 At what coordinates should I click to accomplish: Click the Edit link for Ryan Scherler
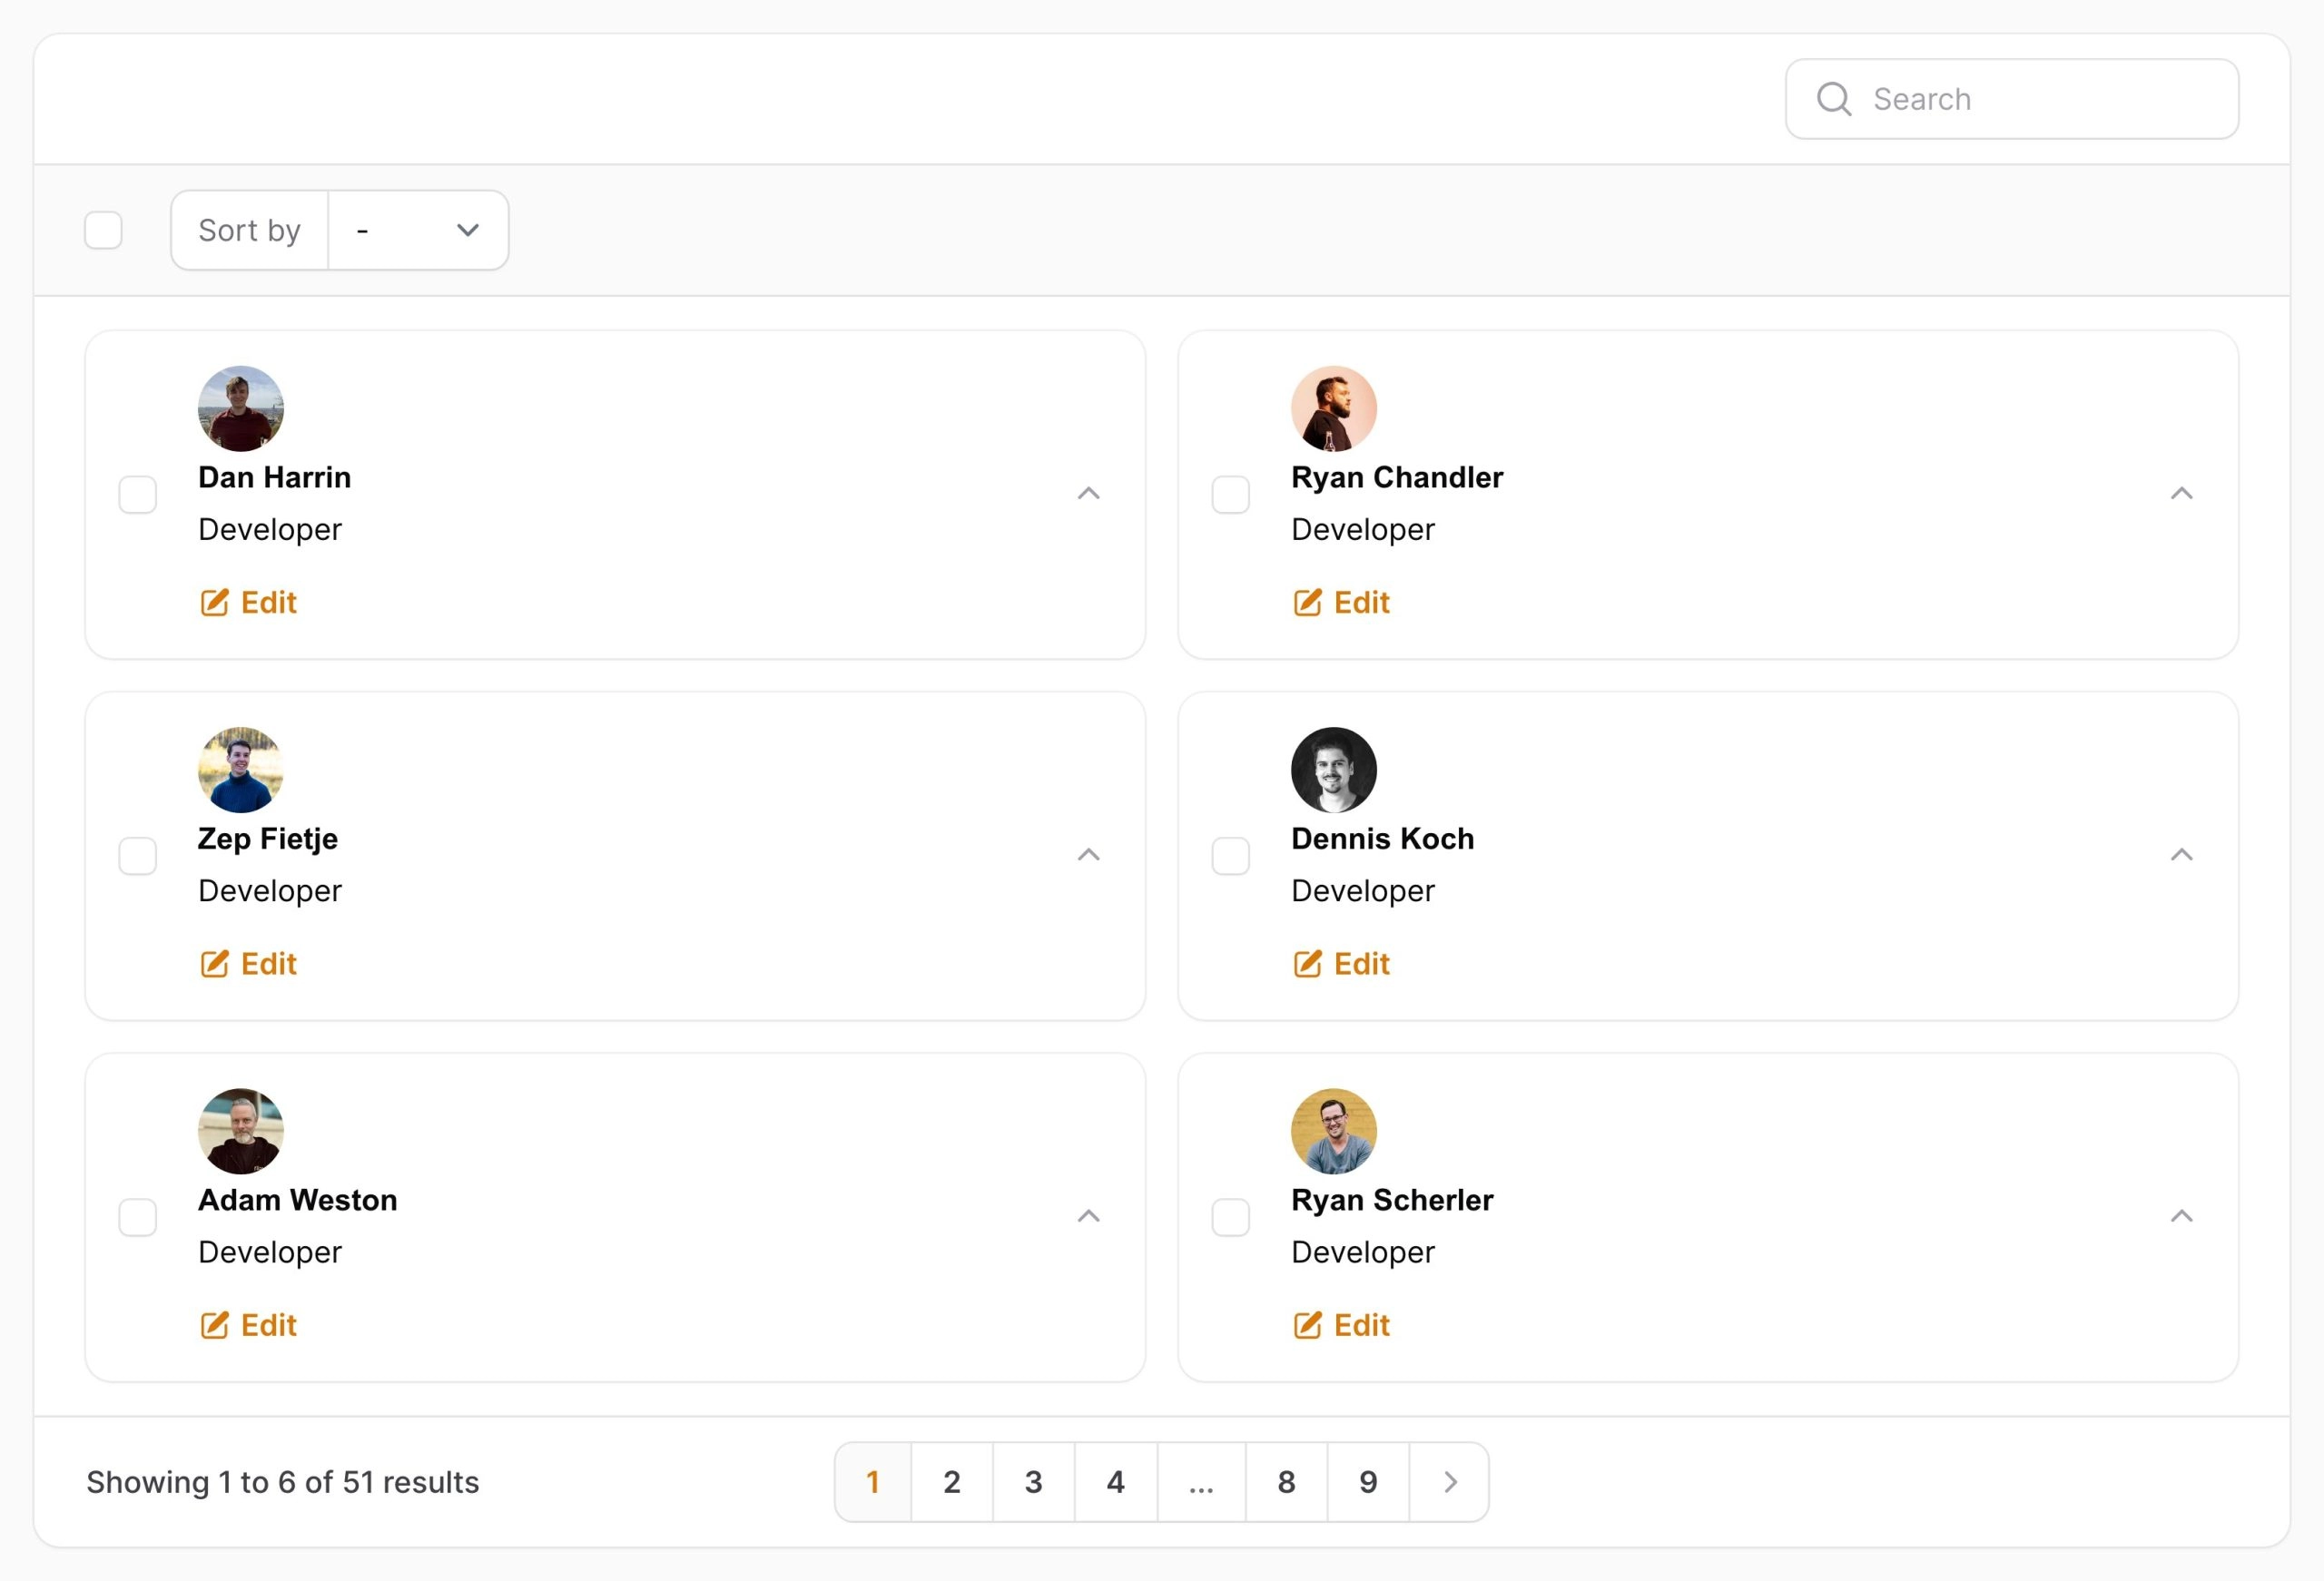(x=1341, y=1325)
